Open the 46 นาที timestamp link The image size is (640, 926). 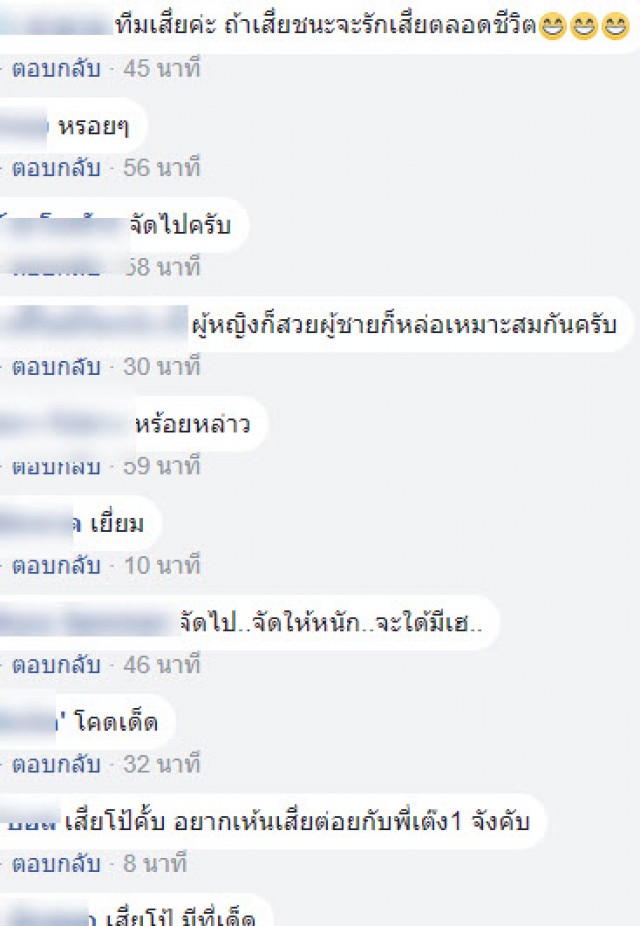pos(162,665)
